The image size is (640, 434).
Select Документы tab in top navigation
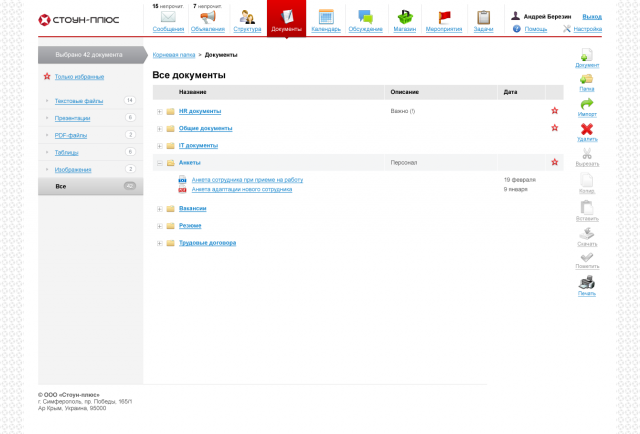(287, 18)
